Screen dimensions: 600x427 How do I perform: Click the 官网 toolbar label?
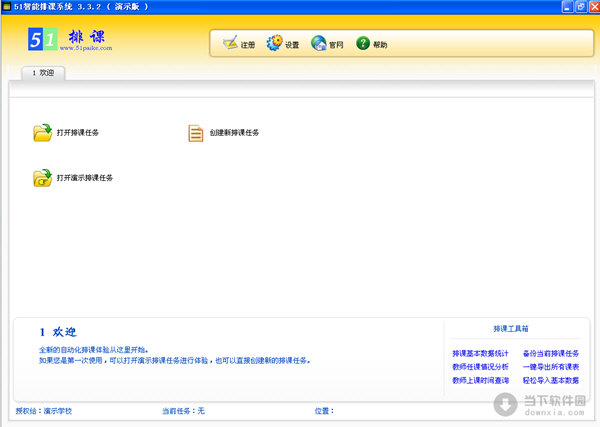(x=336, y=45)
